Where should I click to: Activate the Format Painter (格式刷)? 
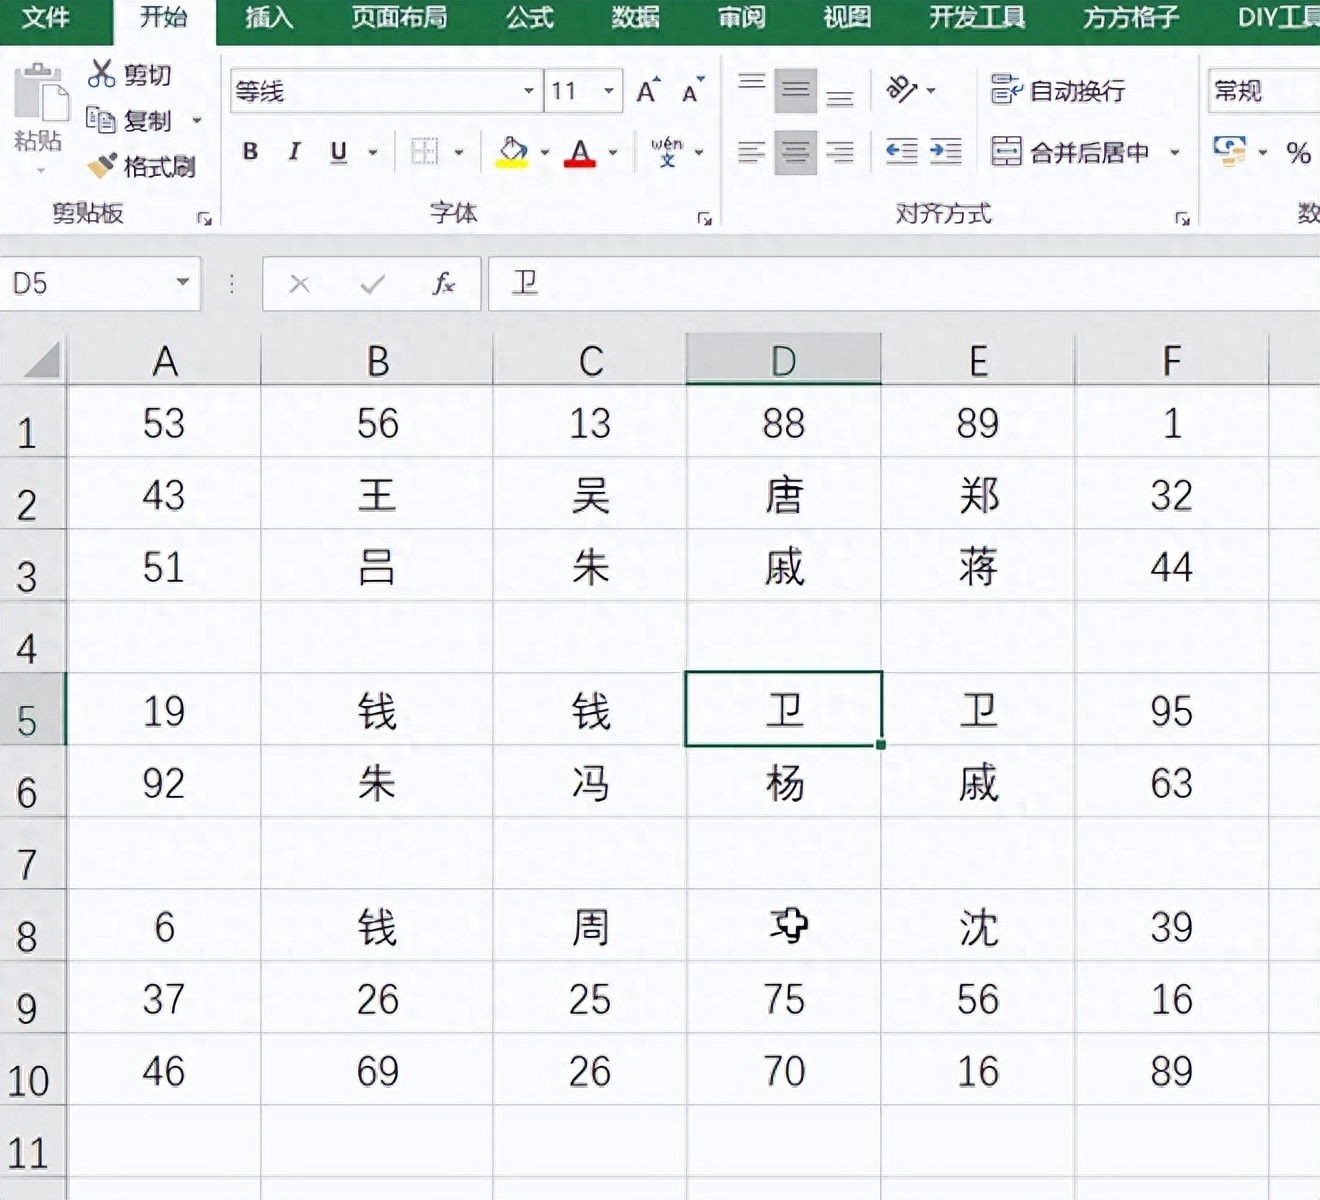tap(141, 166)
